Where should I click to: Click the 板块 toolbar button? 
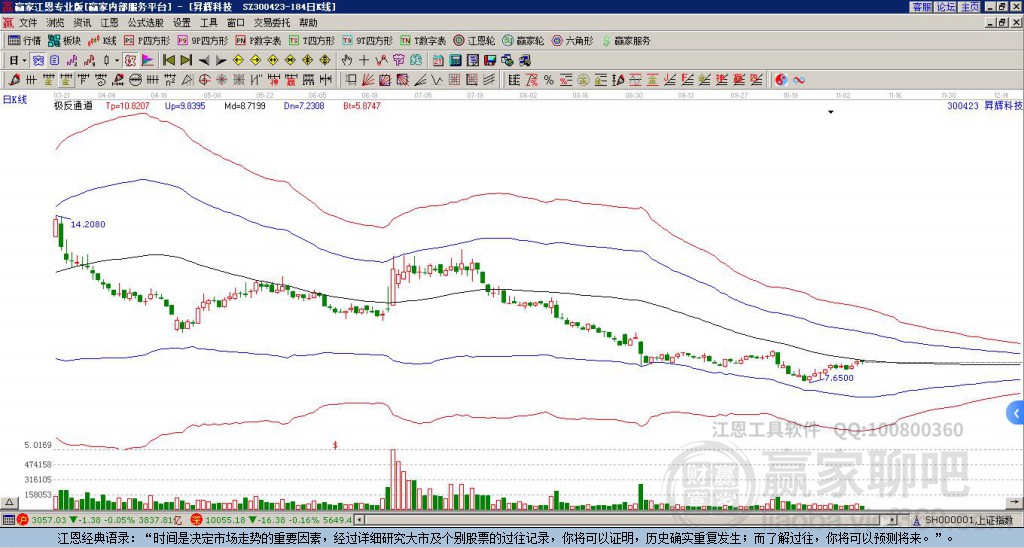[x=64, y=40]
